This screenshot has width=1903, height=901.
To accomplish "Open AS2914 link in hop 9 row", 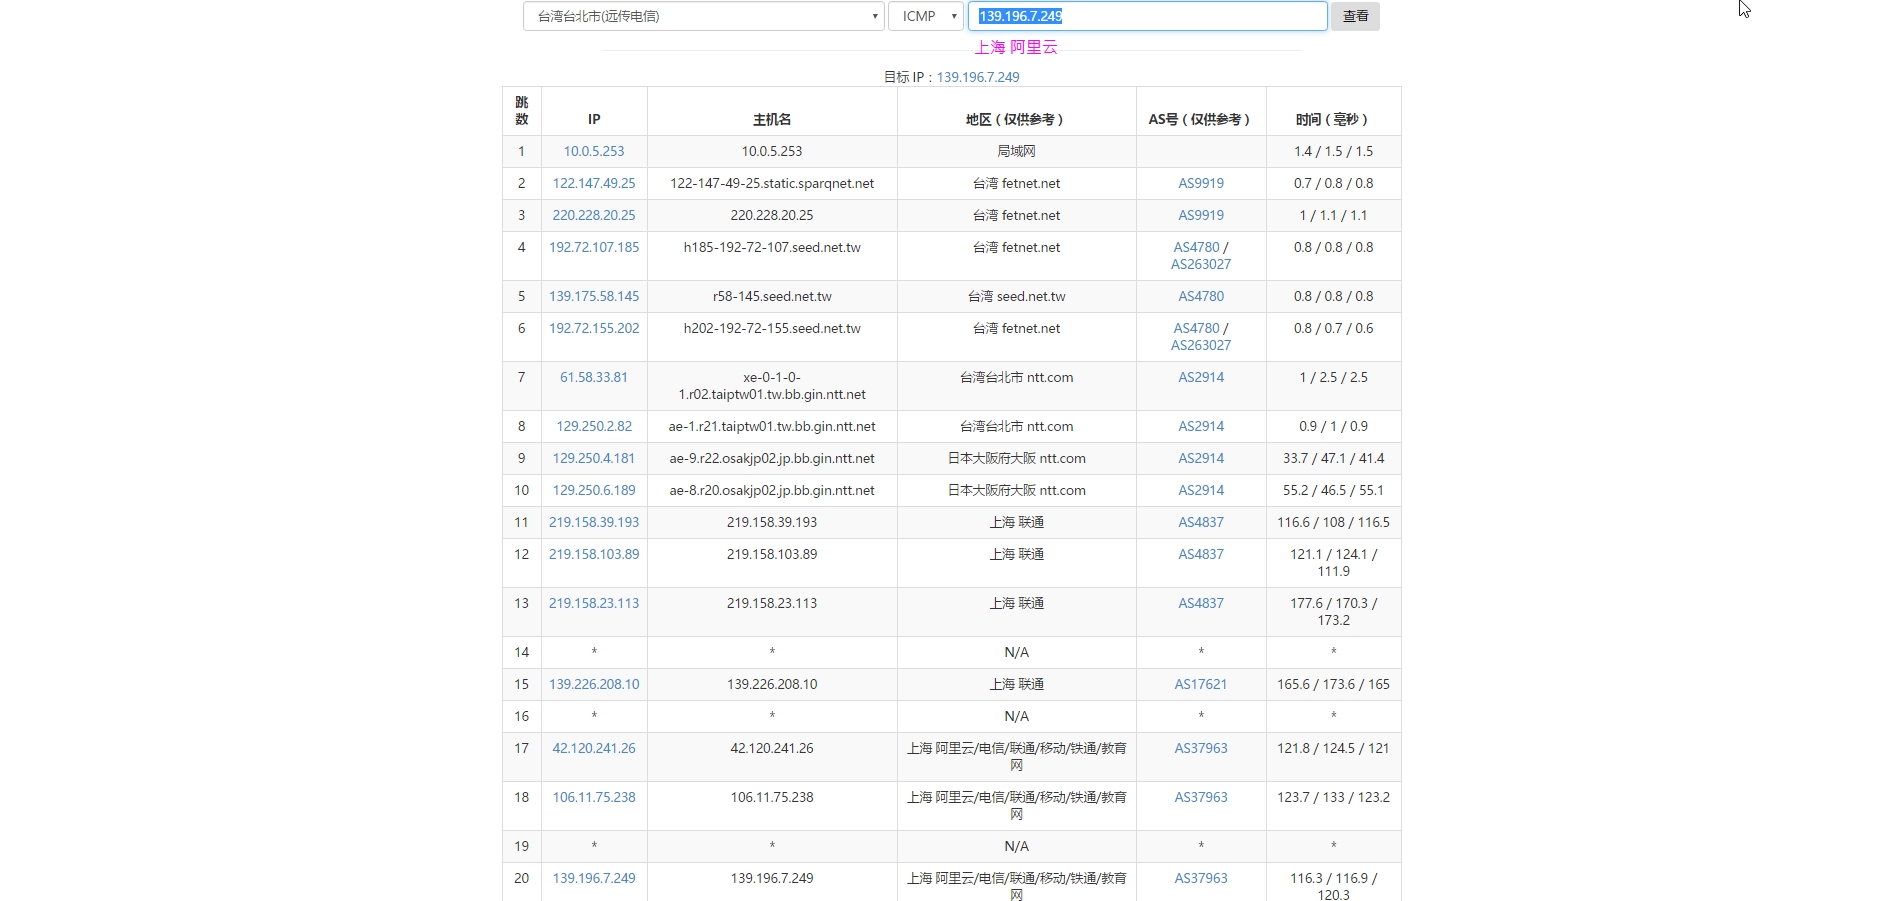I will (x=1201, y=458).
